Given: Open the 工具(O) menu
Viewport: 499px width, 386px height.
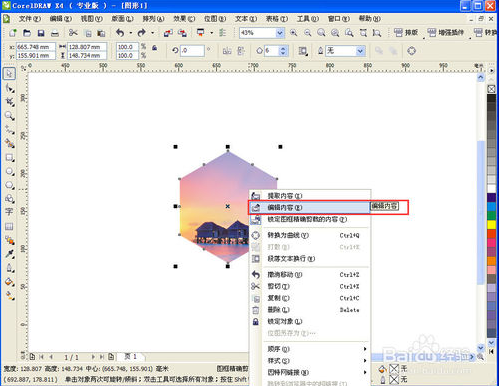Looking at the screenshot, I should (x=308, y=19).
